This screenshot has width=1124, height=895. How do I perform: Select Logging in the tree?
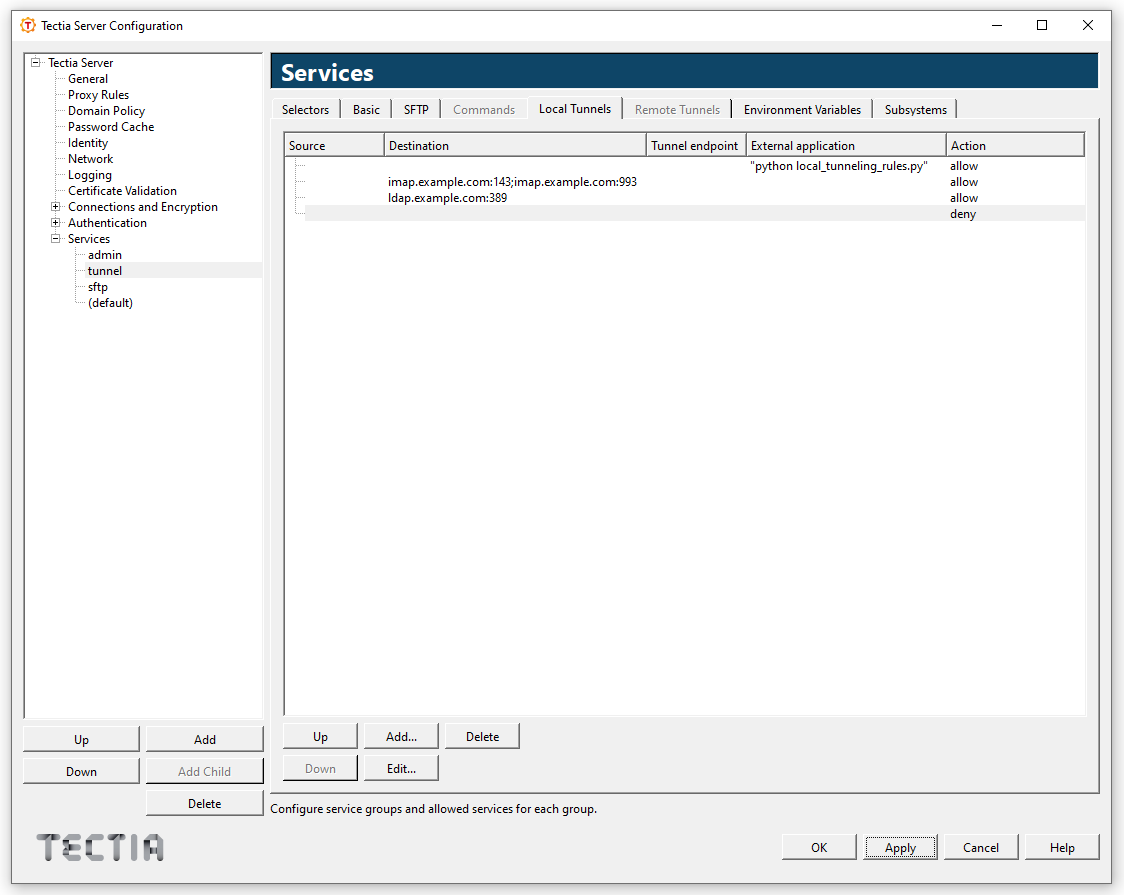(90, 175)
